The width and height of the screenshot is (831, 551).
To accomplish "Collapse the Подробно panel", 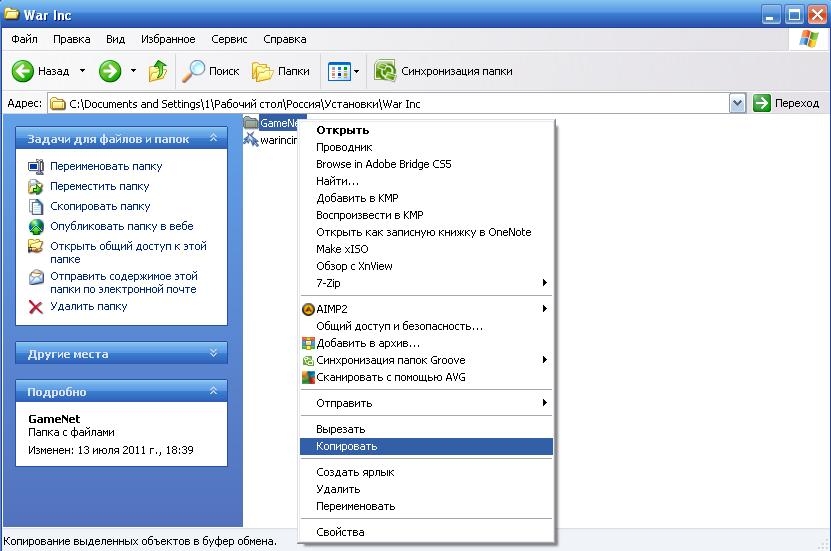I will pyautogui.click(x=213, y=391).
